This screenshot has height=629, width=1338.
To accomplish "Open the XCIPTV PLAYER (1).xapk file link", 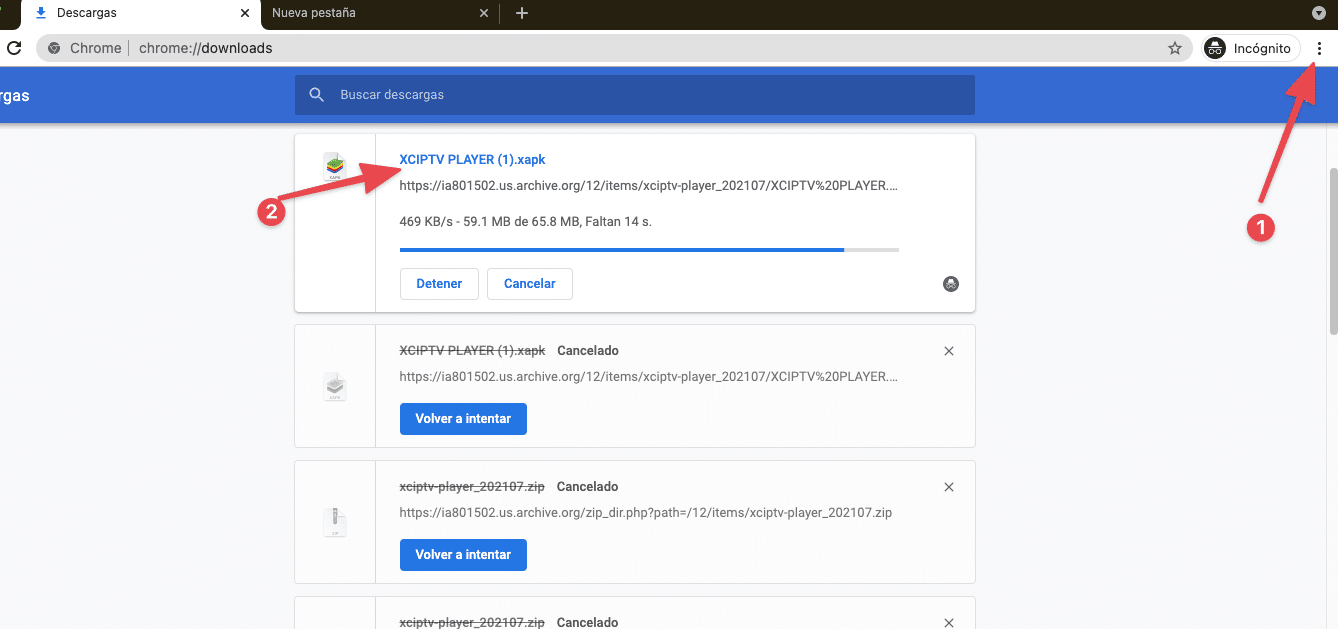I will click(472, 159).
